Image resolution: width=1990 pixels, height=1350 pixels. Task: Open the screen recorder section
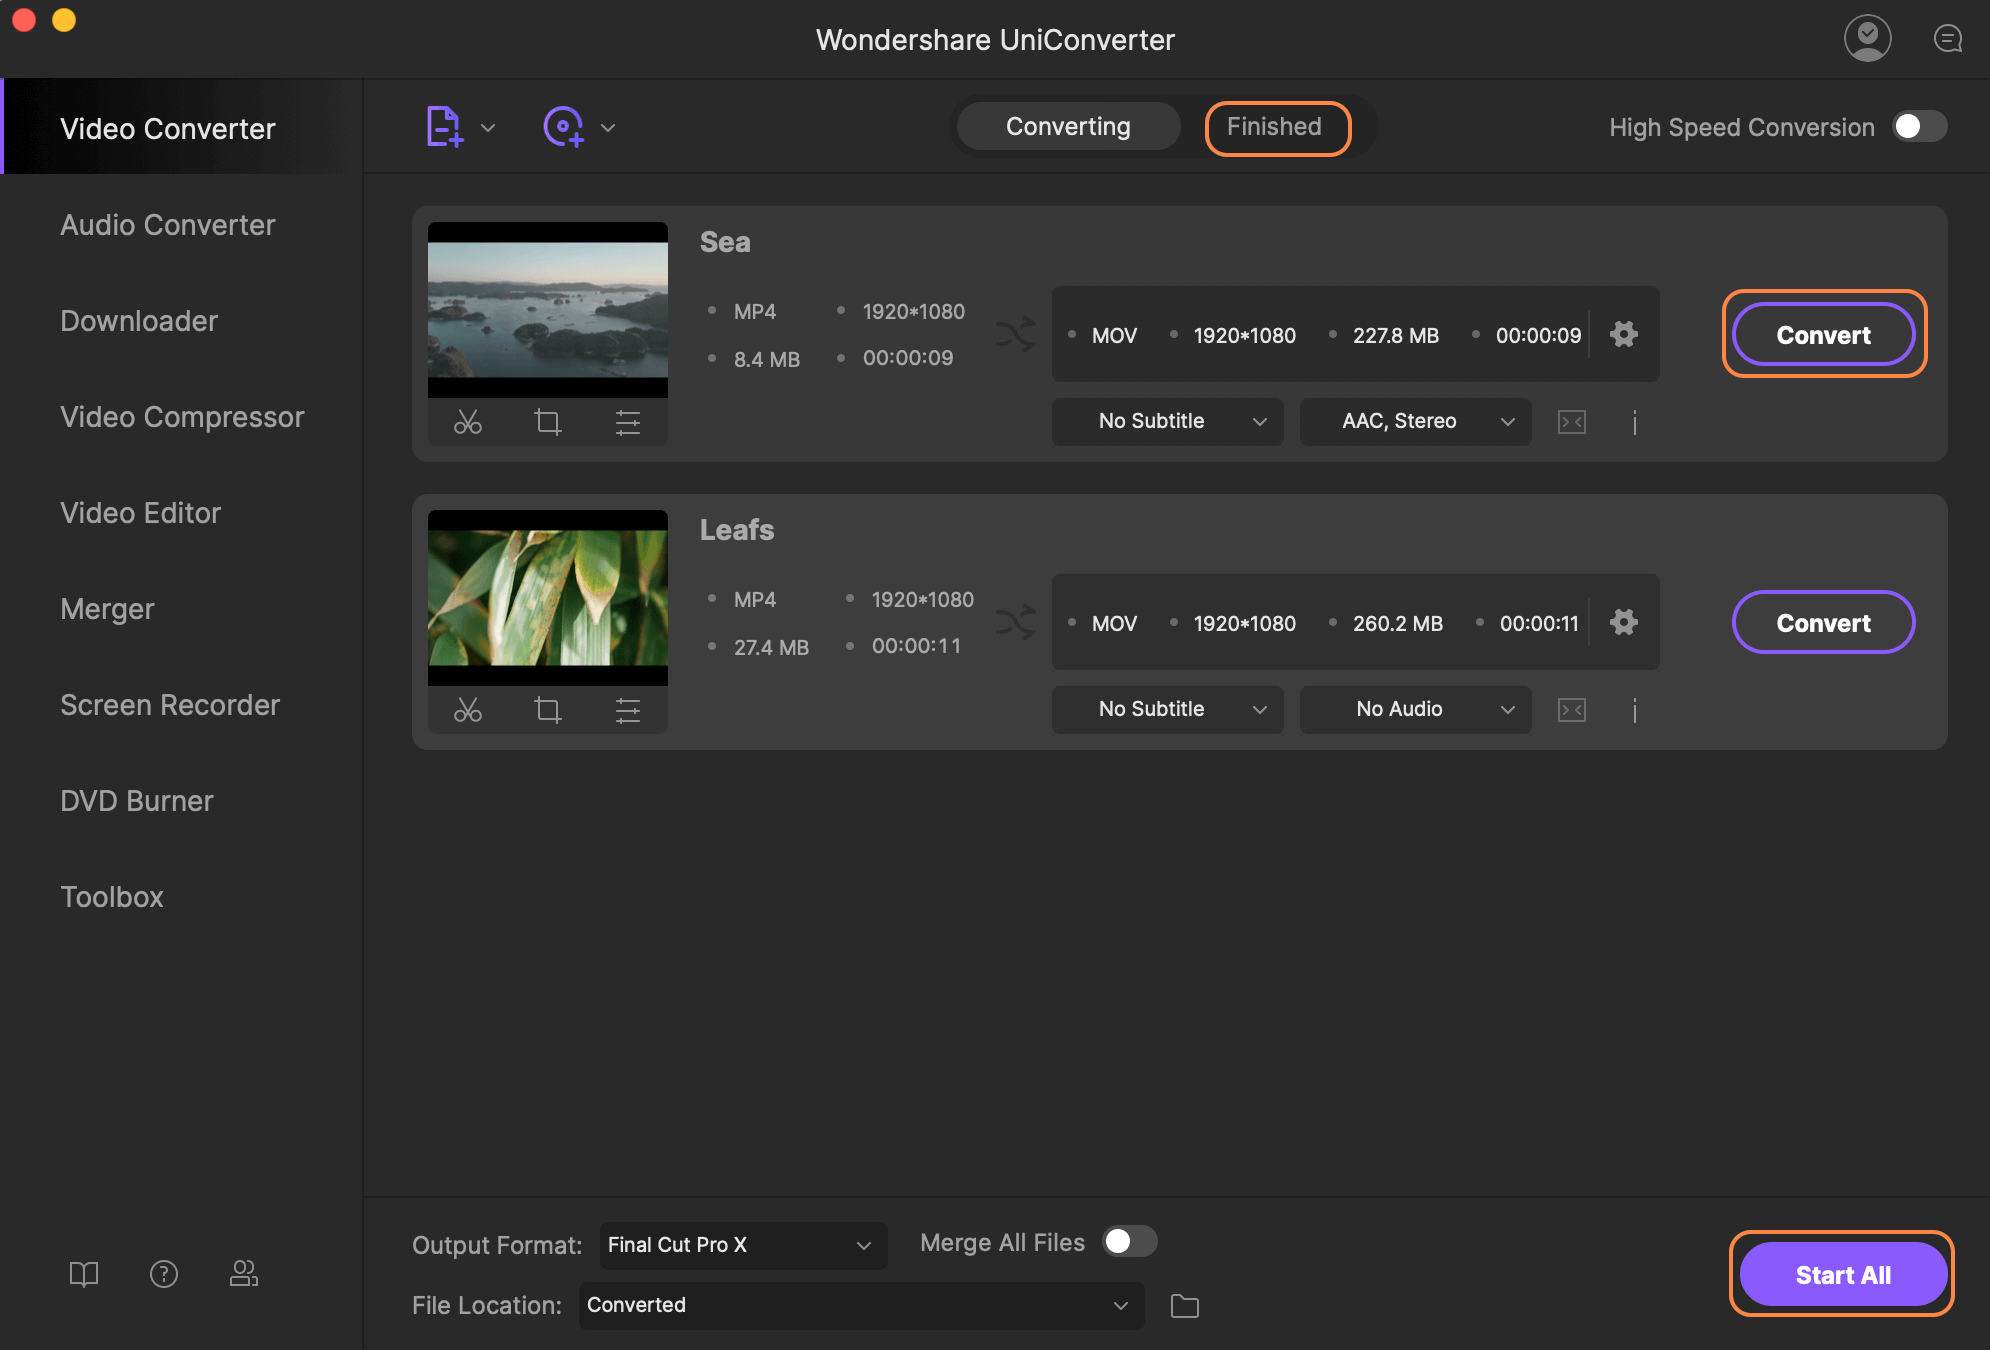tap(170, 702)
